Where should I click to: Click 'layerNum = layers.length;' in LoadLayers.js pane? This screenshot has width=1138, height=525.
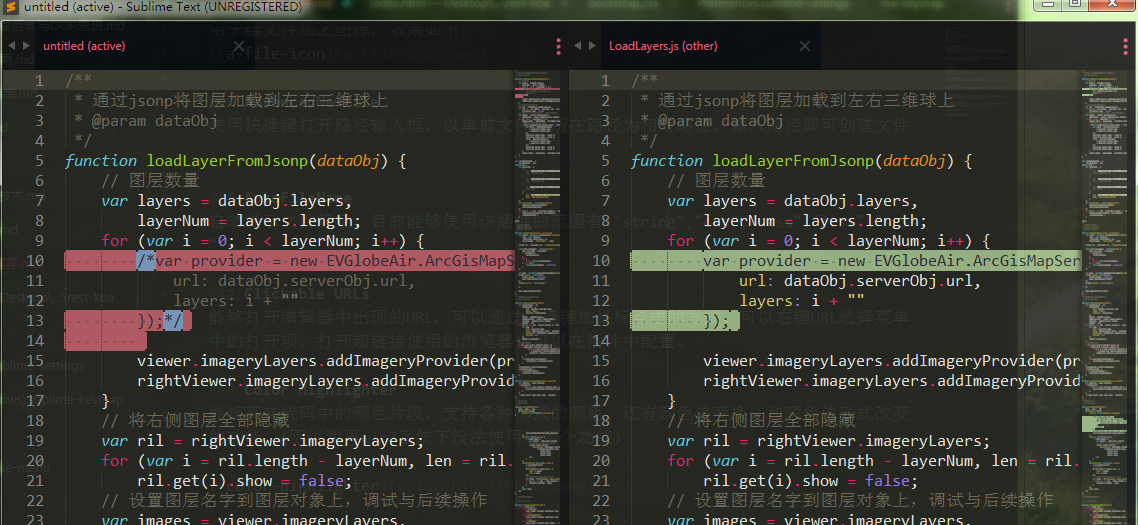click(815, 221)
